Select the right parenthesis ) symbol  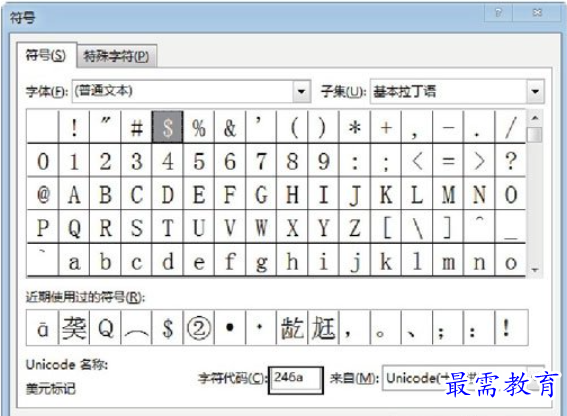[323, 127]
